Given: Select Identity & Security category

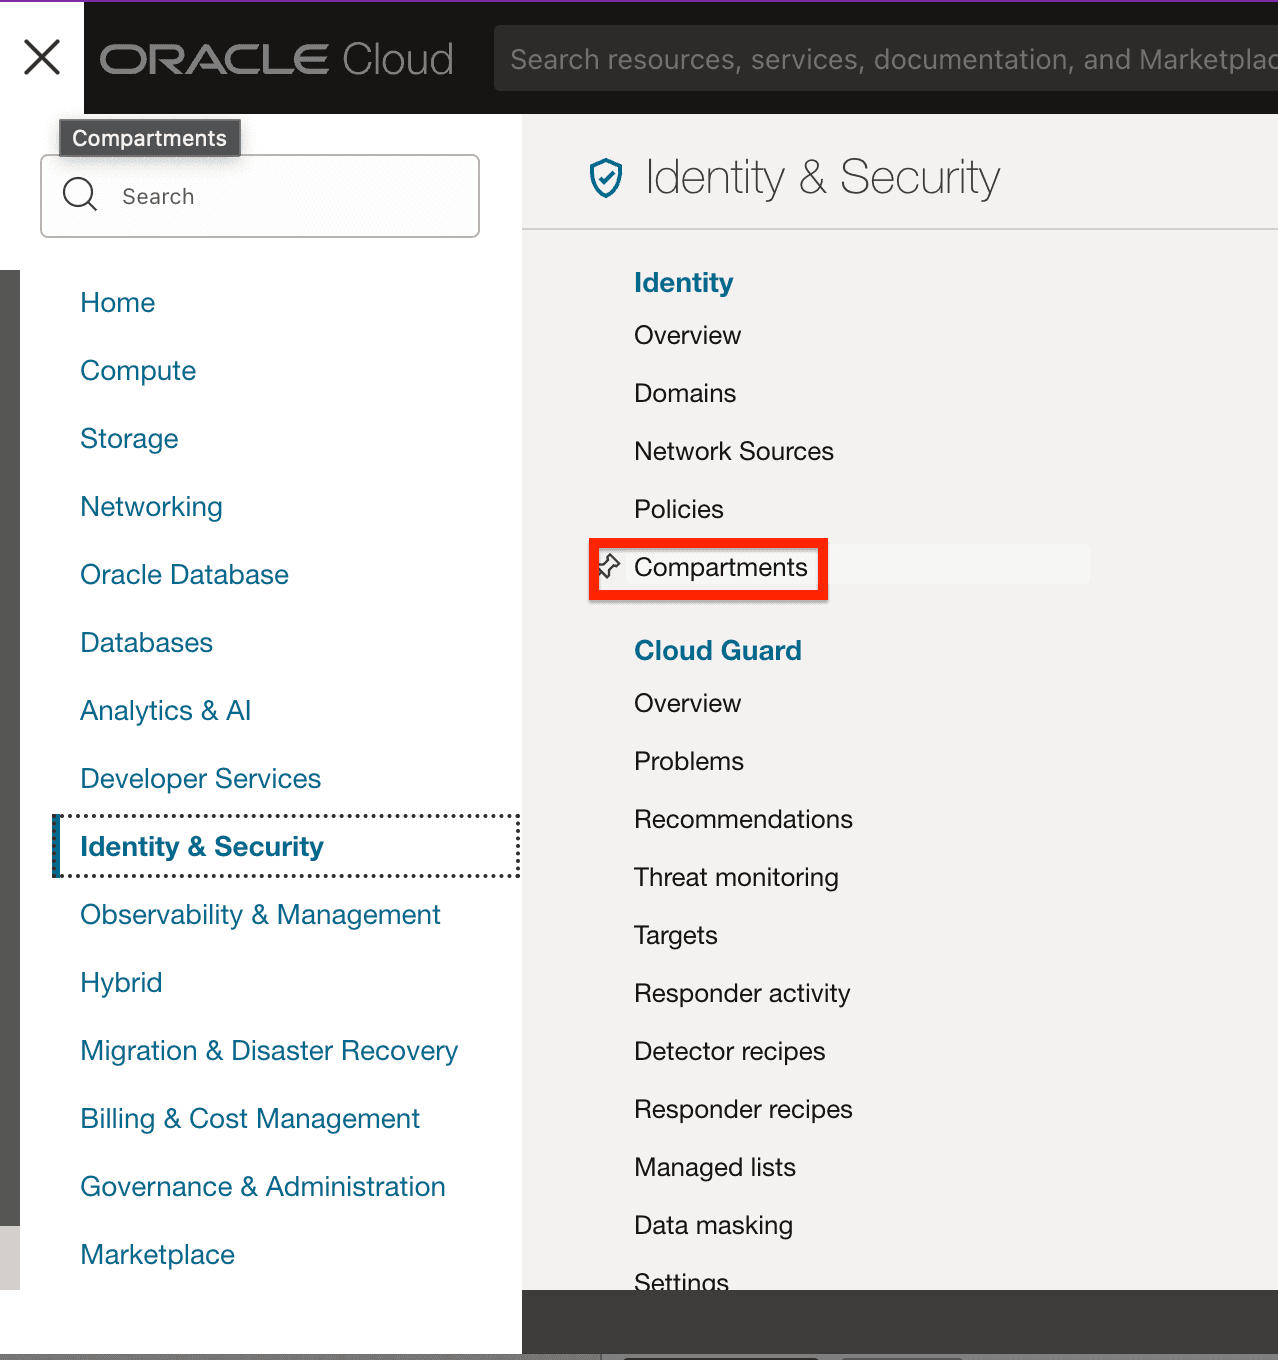Looking at the screenshot, I should pos(287,847).
